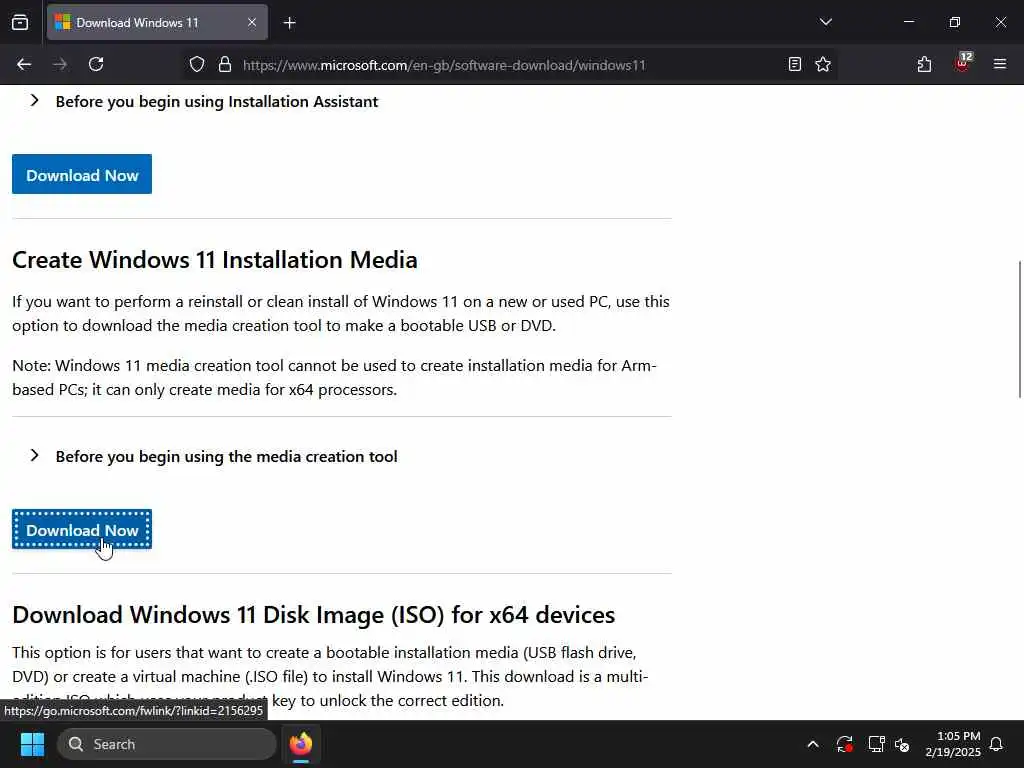Open a new tab with plus button
Screen dimensions: 1024x768
[x=290, y=23]
